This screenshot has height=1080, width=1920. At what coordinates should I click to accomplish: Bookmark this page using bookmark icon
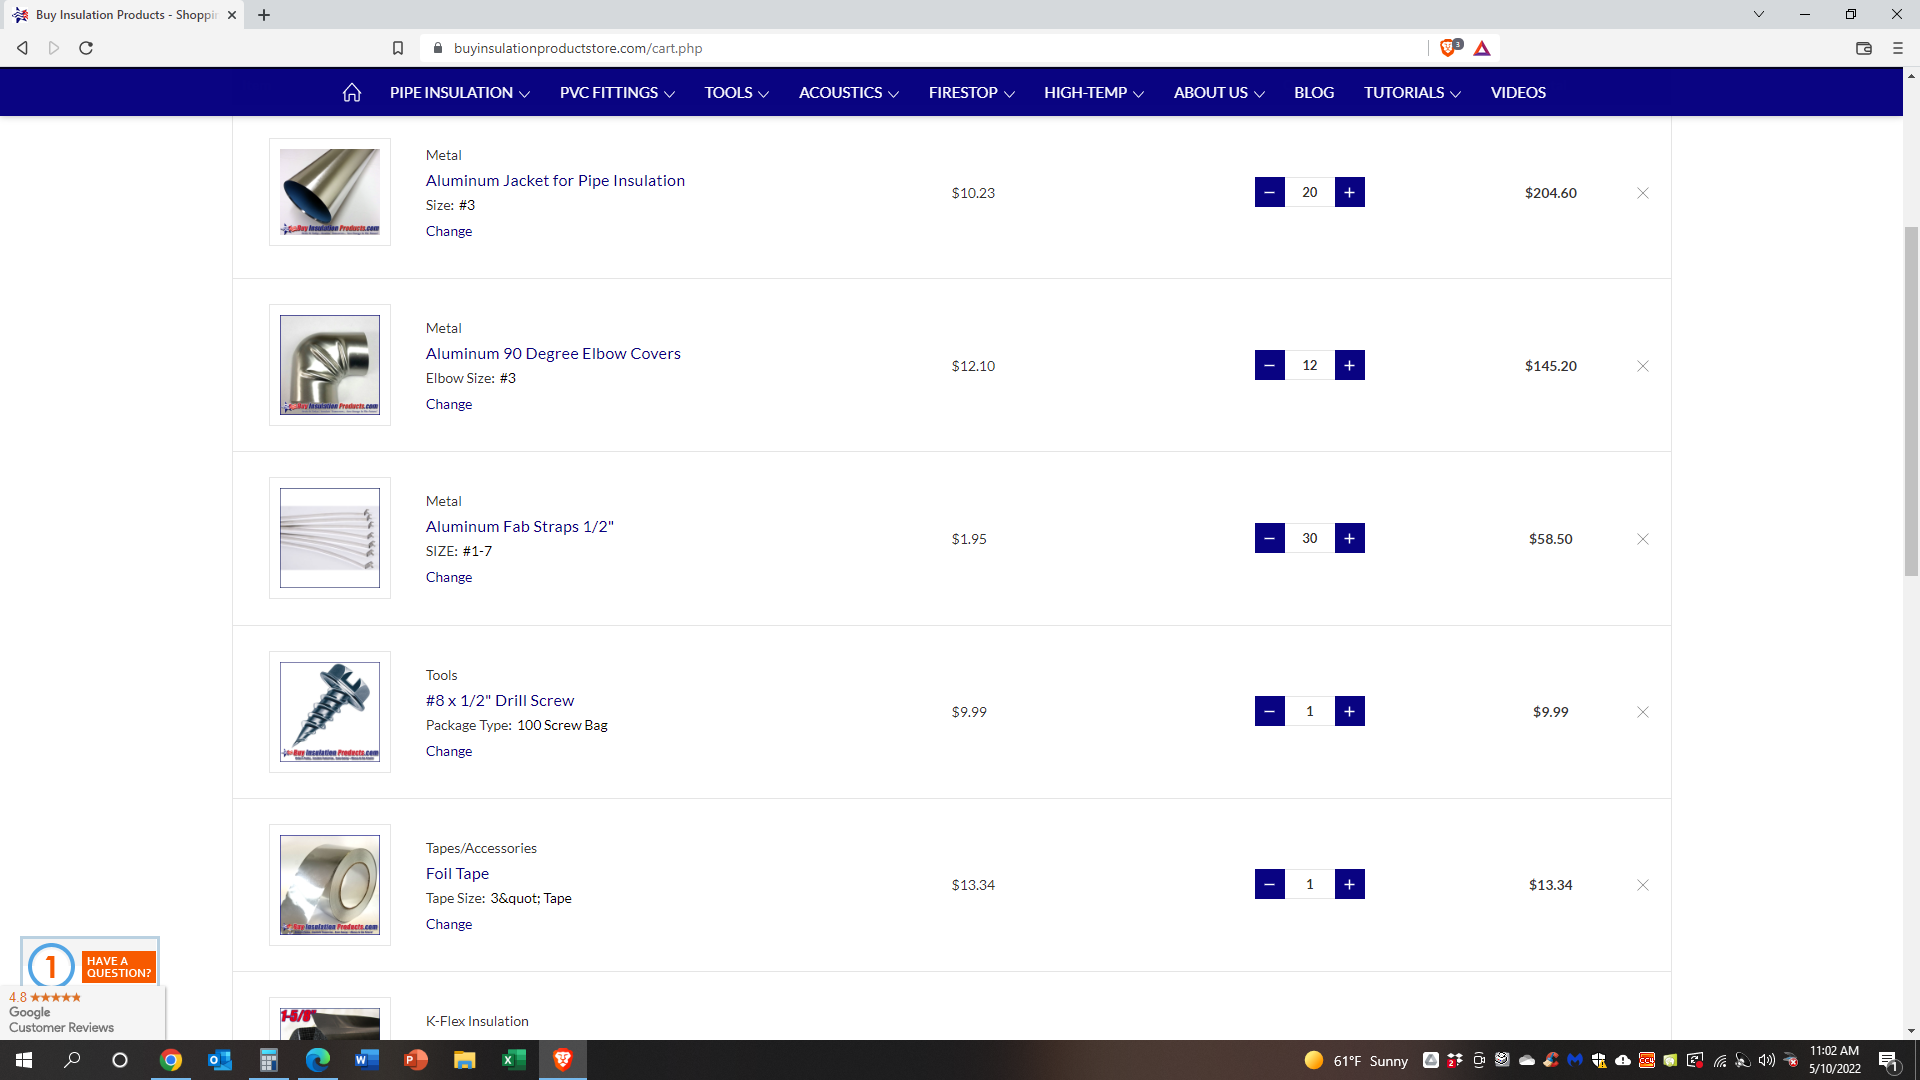tap(398, 48)
